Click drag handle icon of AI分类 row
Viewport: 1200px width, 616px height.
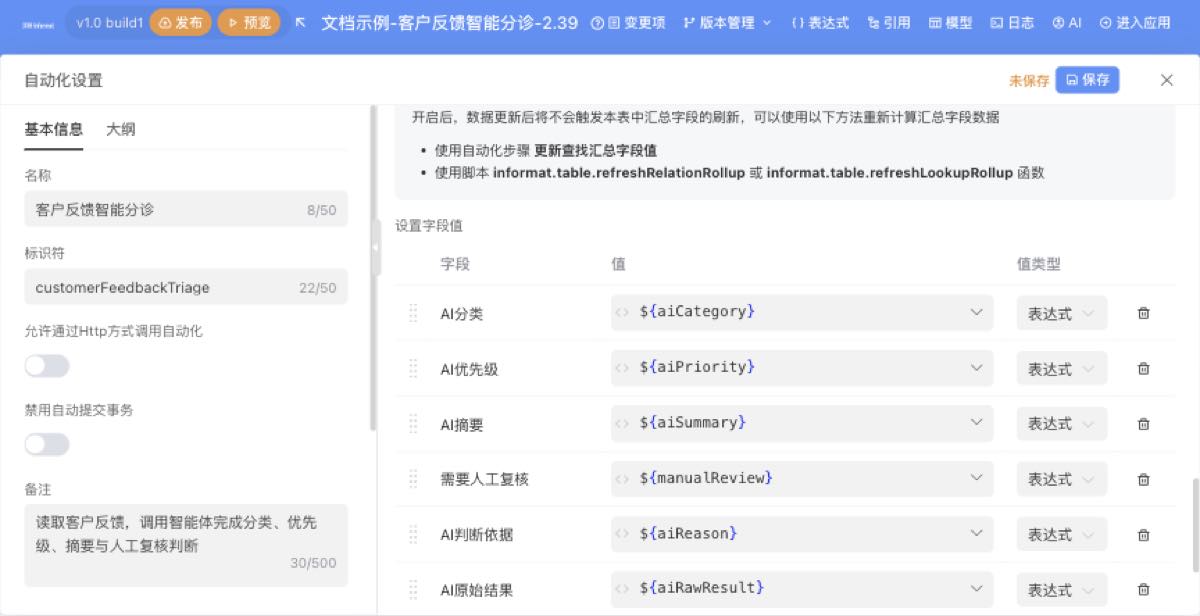click(413, 313)
